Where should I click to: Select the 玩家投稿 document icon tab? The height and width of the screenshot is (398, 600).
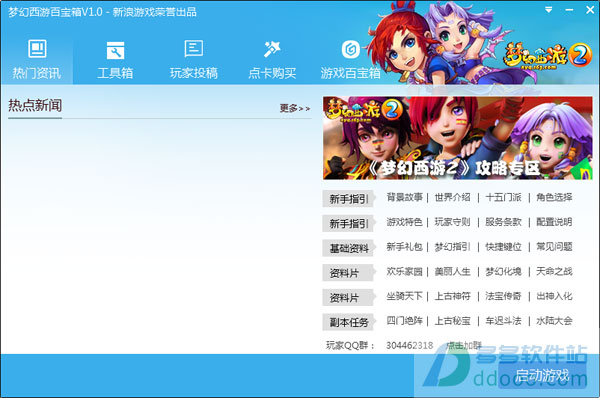(x=194, y=59)
